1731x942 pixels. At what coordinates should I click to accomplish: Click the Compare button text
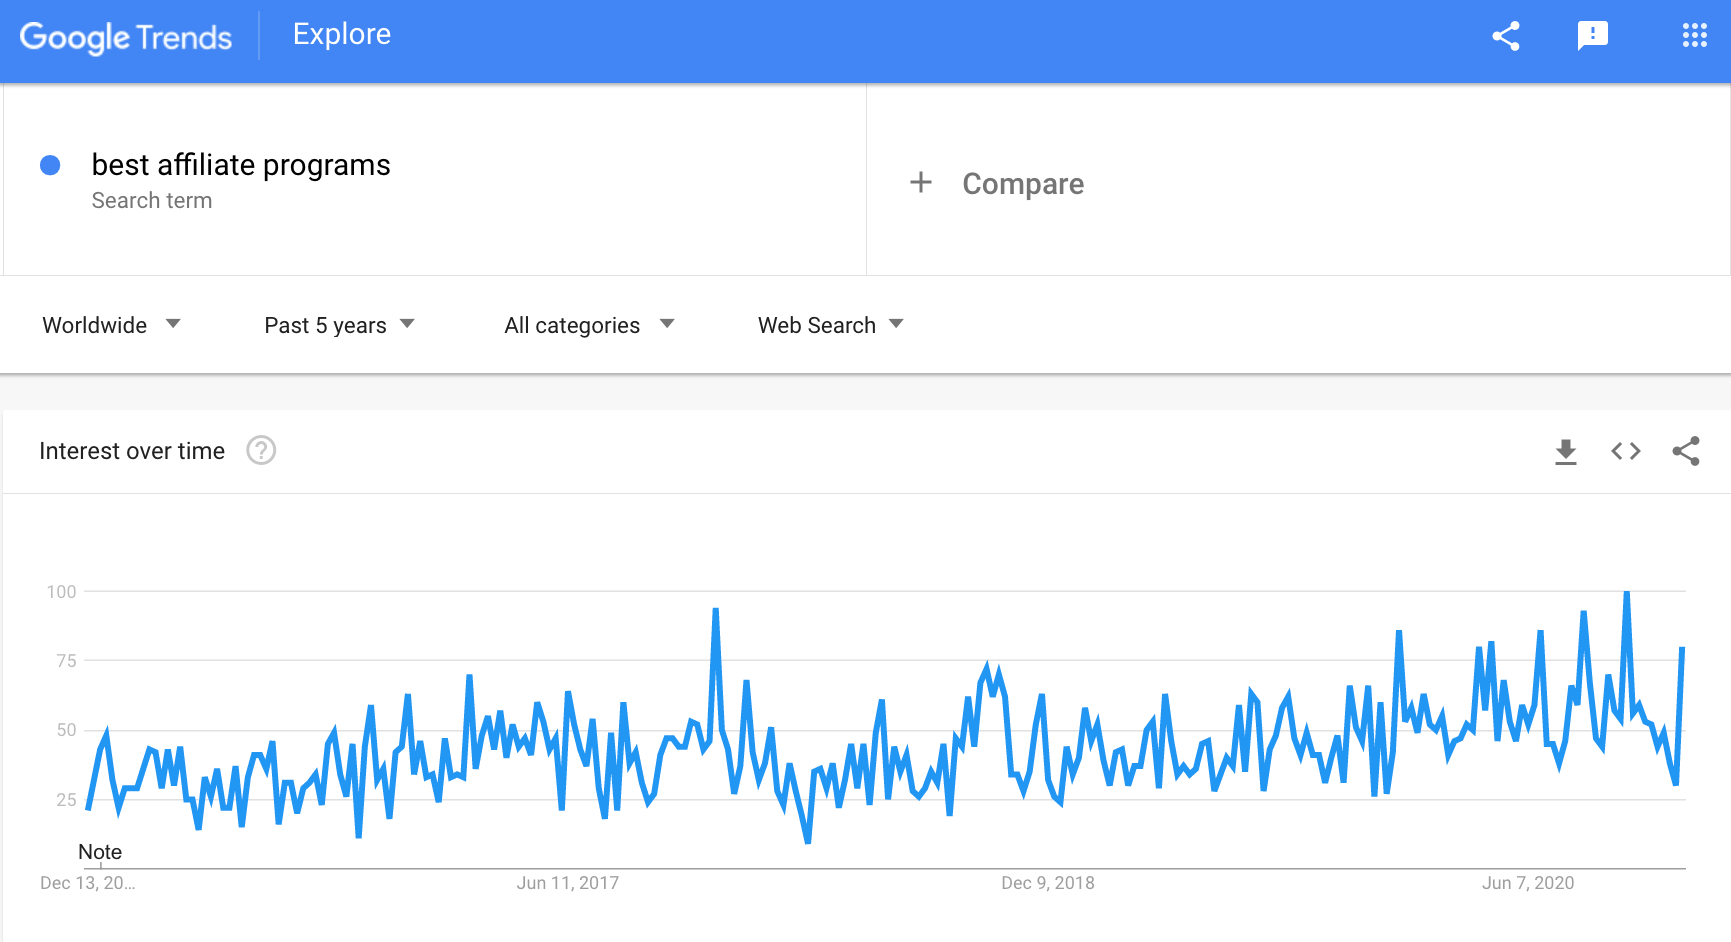point(1023,184)
